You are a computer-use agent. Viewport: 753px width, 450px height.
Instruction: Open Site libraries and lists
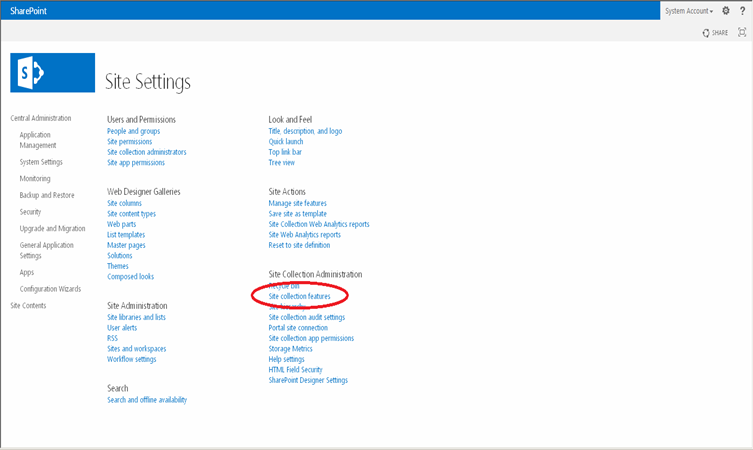[136, 317]
